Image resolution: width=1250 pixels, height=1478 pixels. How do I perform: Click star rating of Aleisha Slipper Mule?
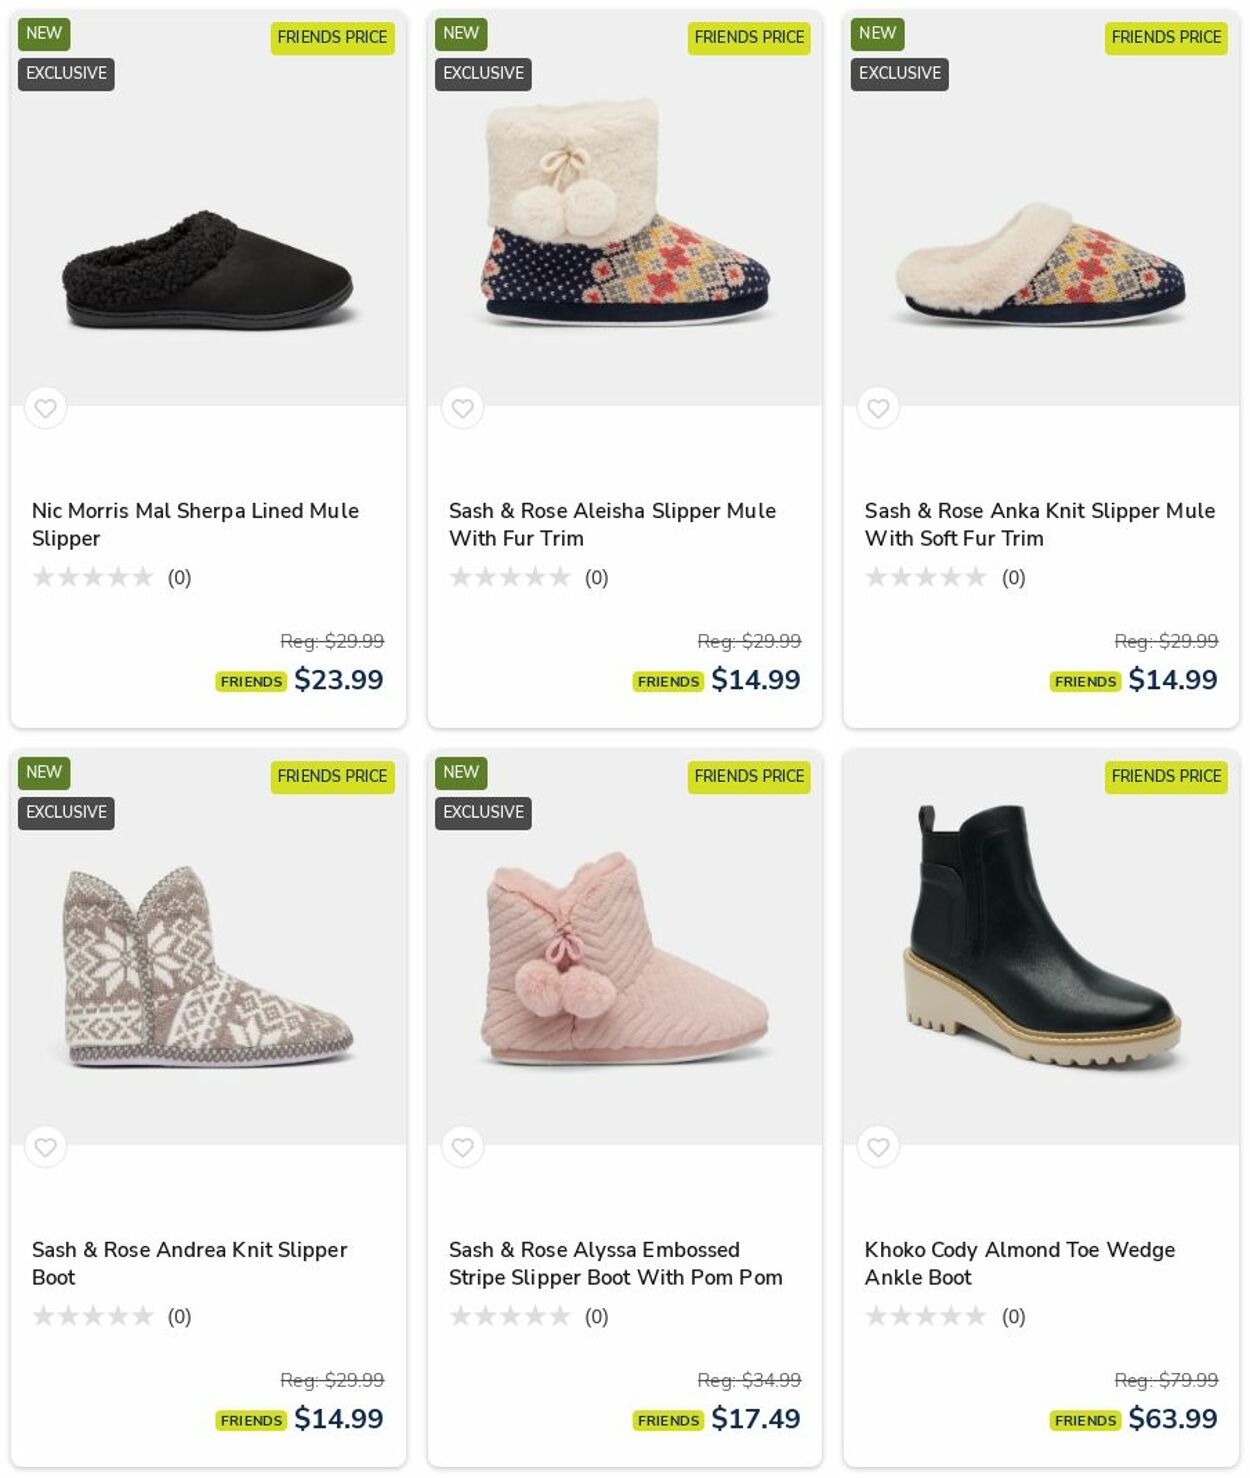pyautogui.click(x=510, y=577)
